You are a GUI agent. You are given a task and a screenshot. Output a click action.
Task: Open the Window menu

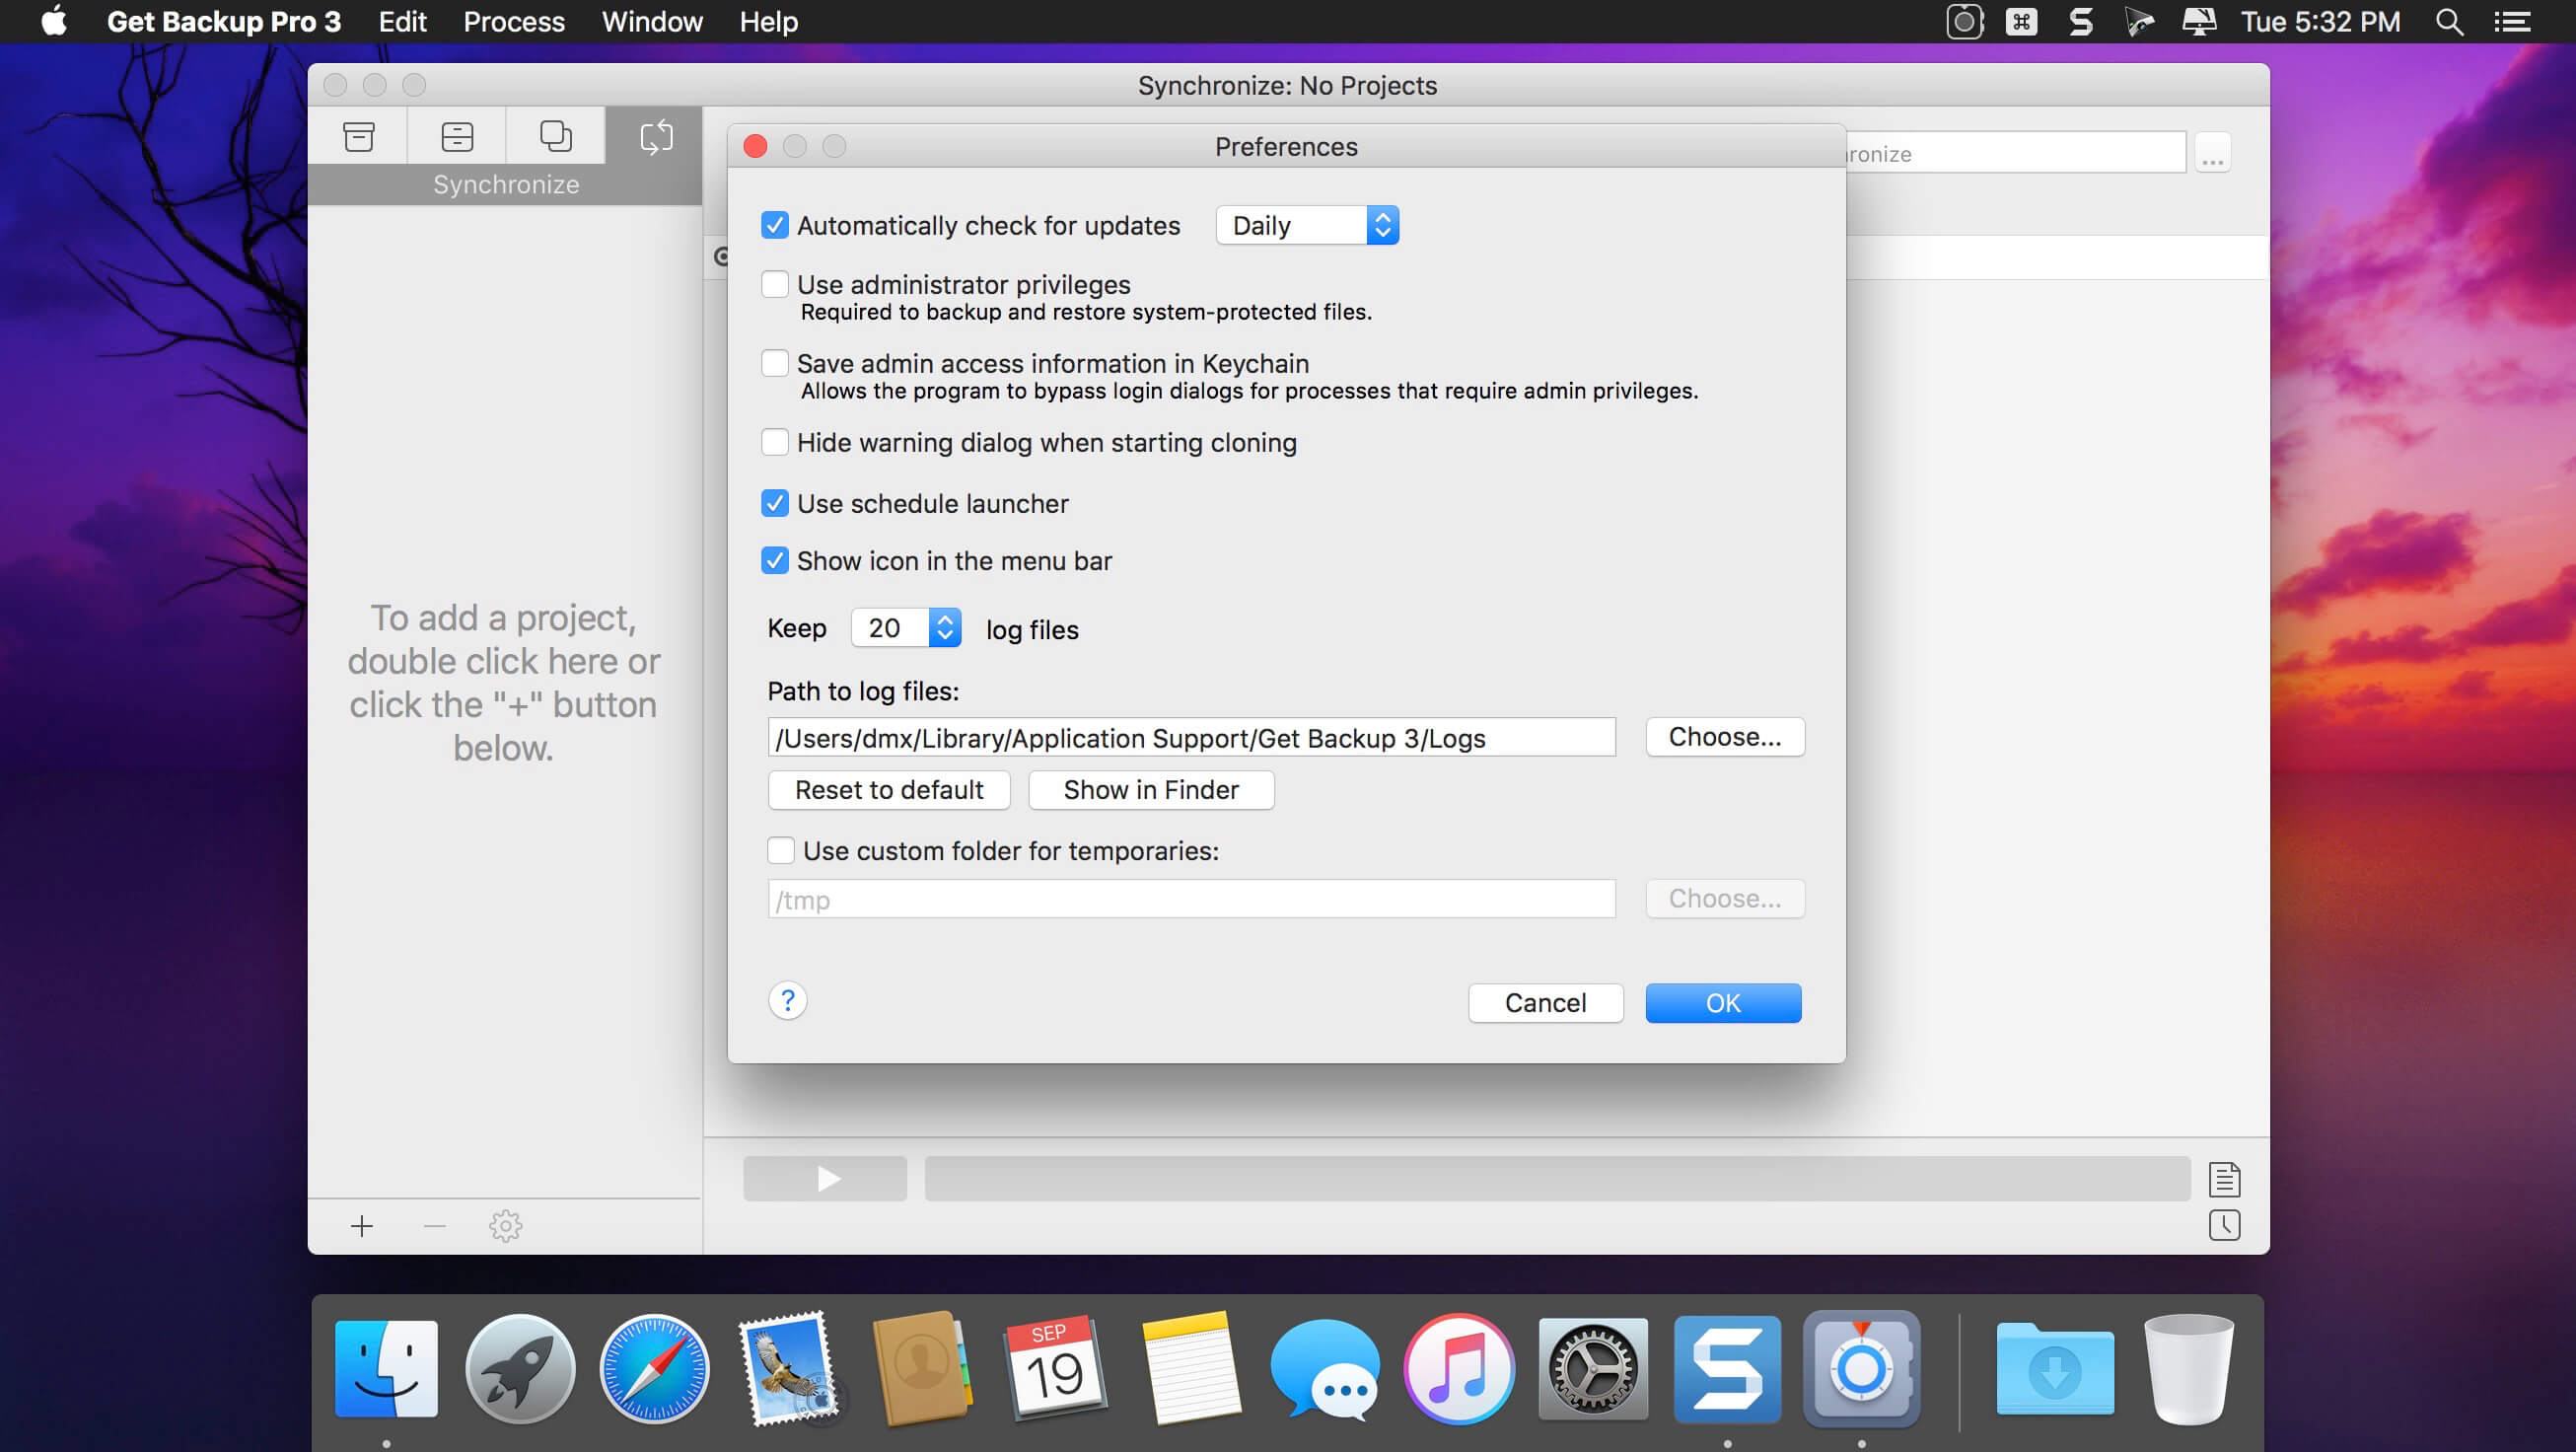652,22
